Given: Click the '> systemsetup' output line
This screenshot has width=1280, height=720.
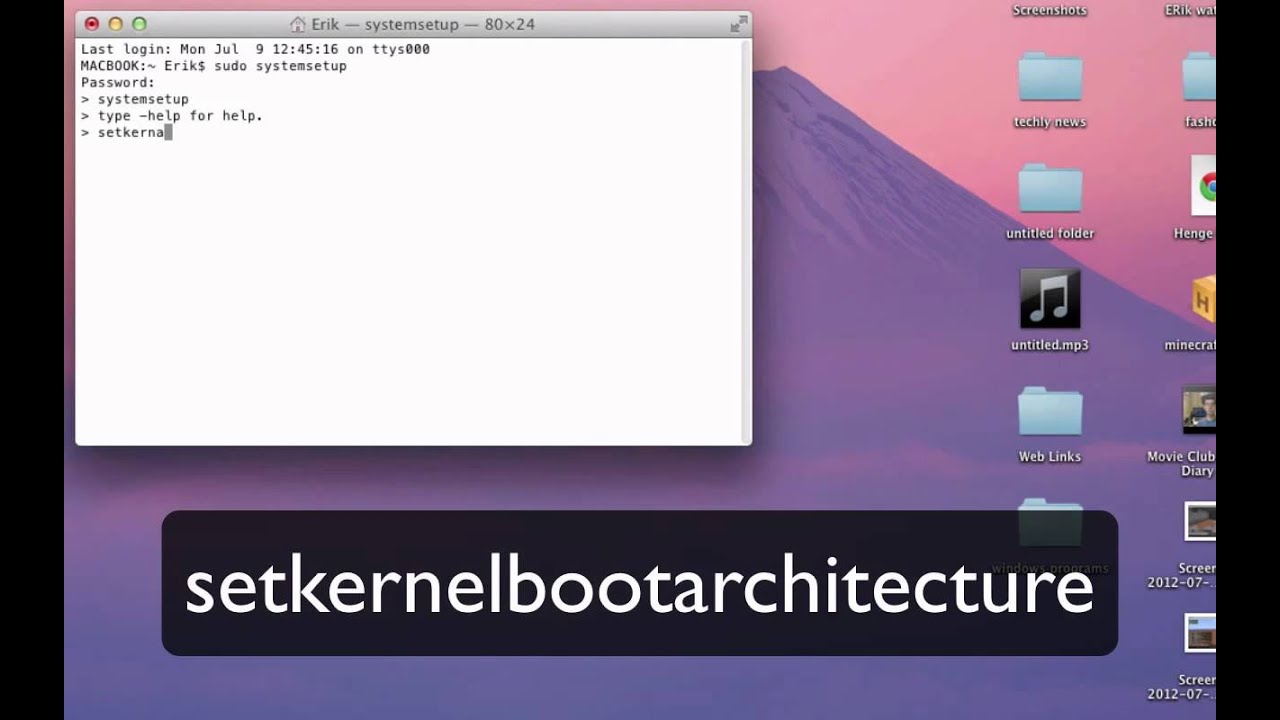Looking at the screenshot, I should pos(135,99).
